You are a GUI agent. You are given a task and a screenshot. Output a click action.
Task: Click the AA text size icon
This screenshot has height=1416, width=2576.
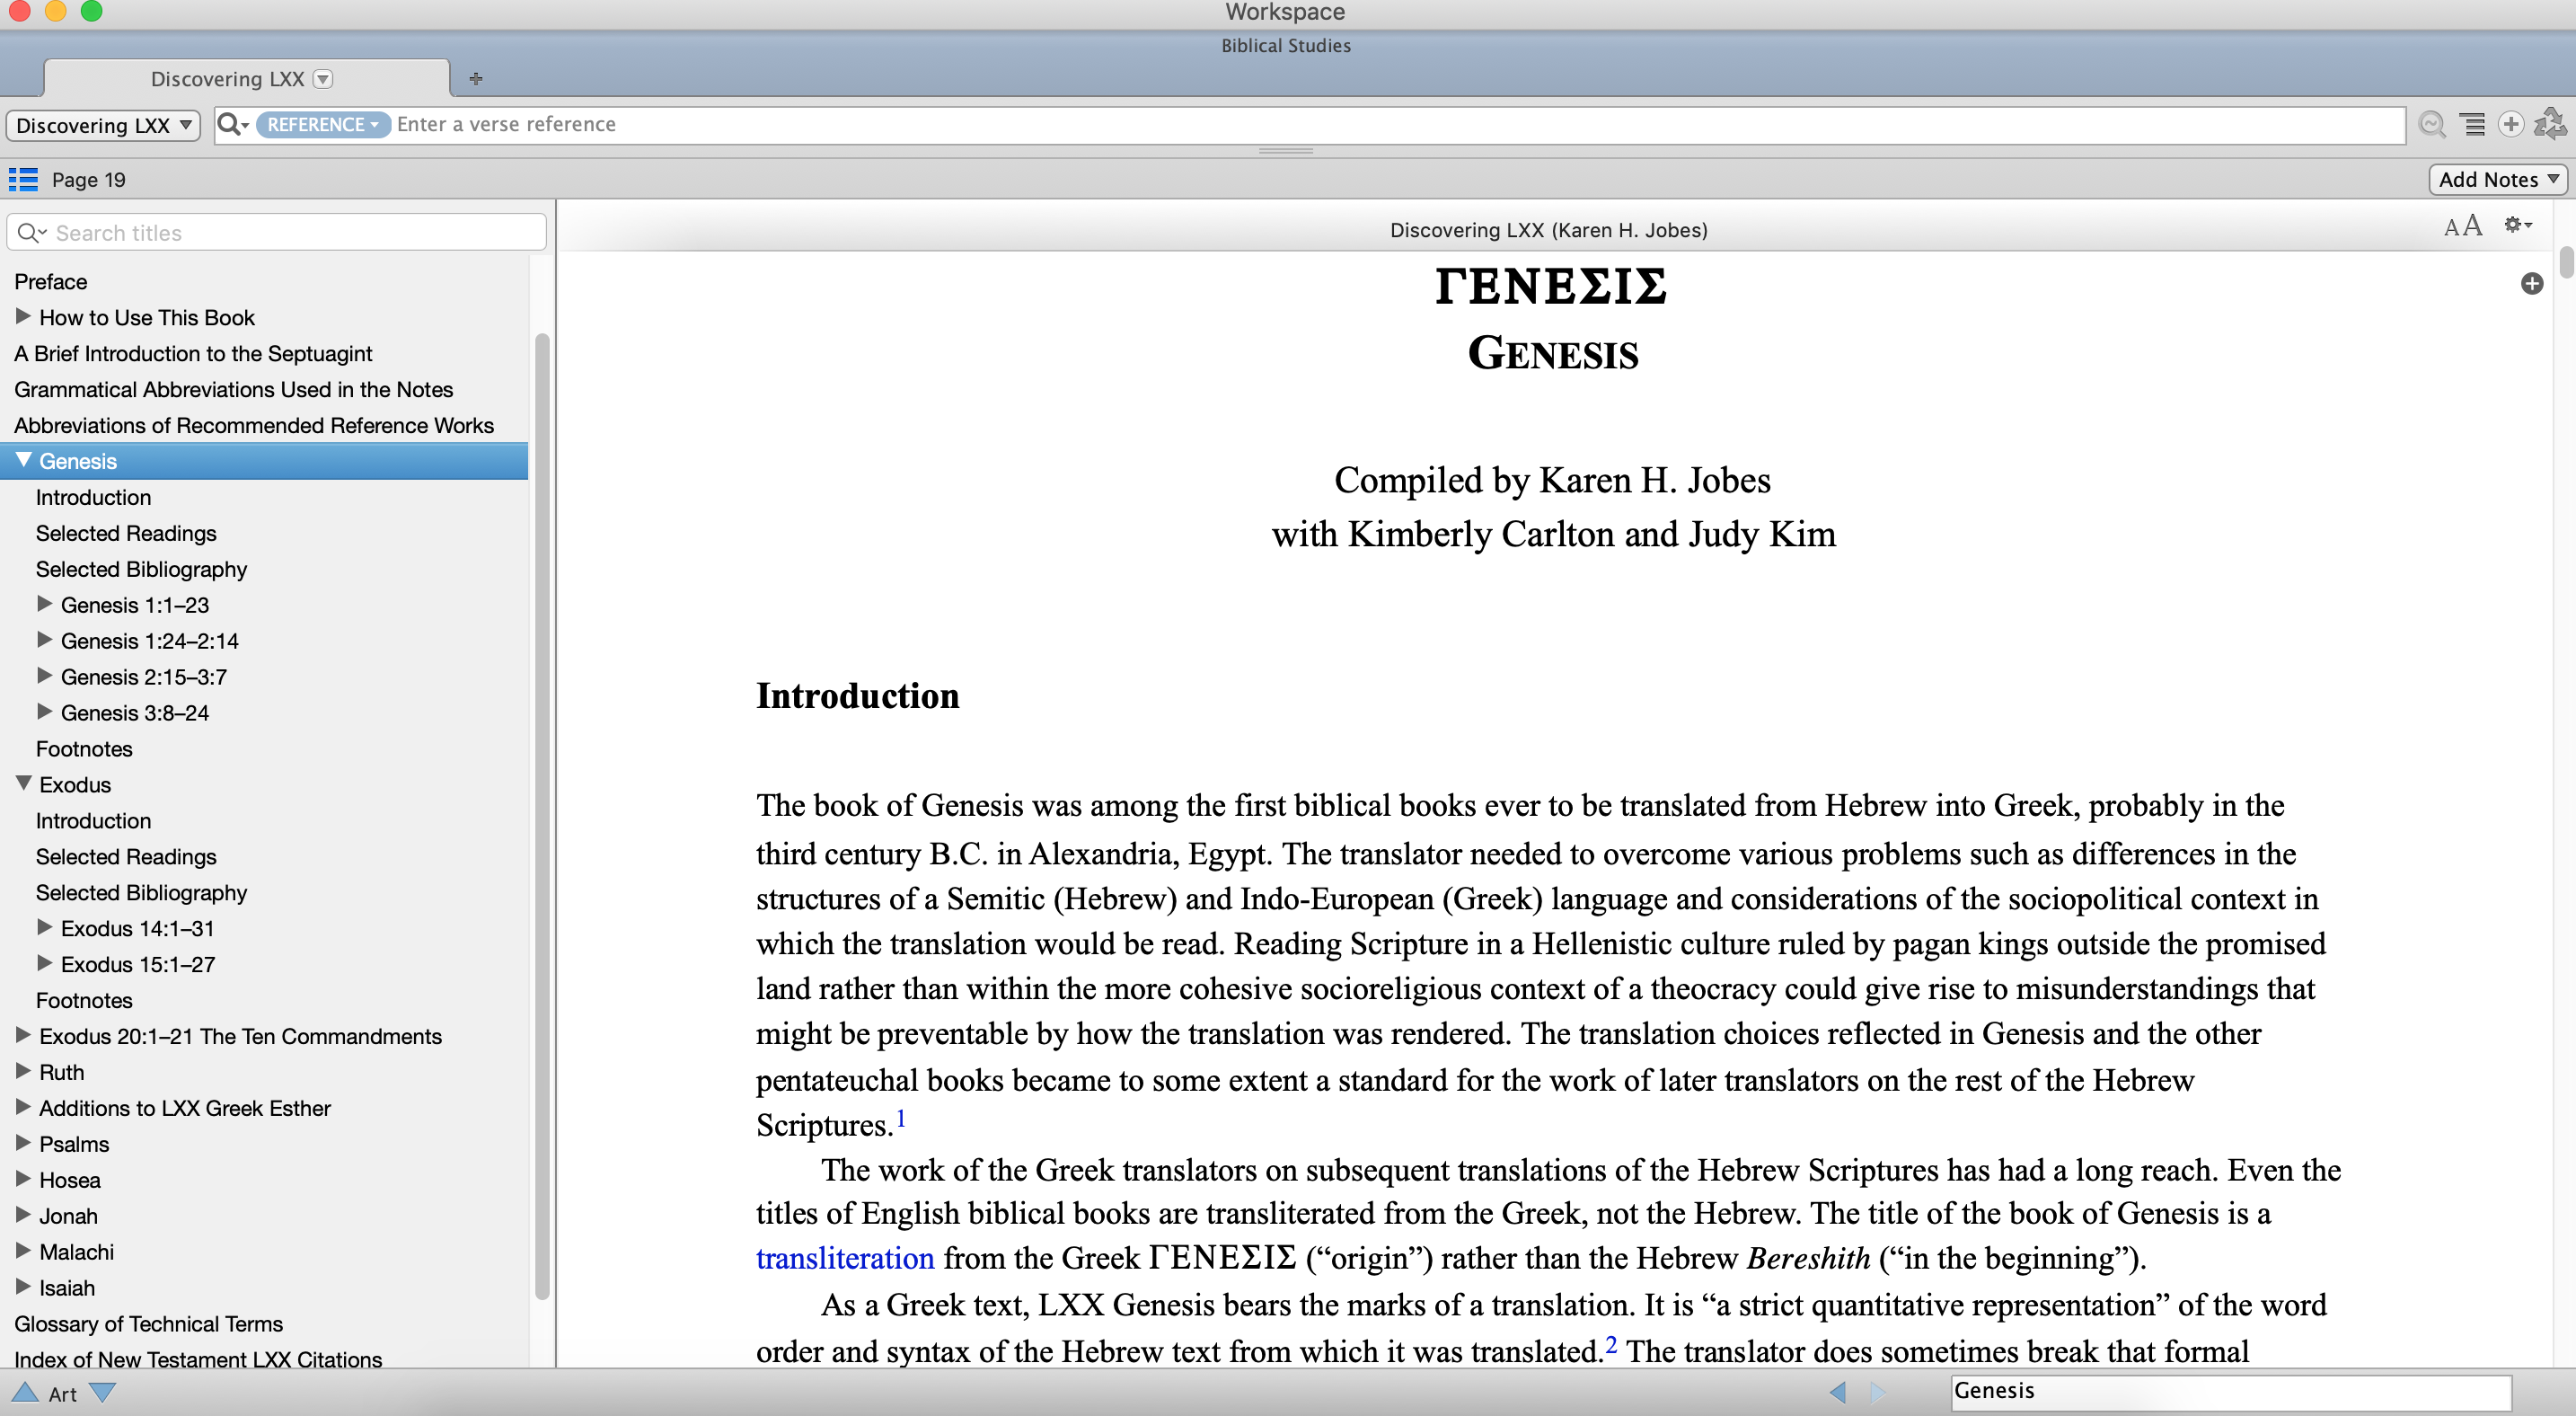point(2462,226)
